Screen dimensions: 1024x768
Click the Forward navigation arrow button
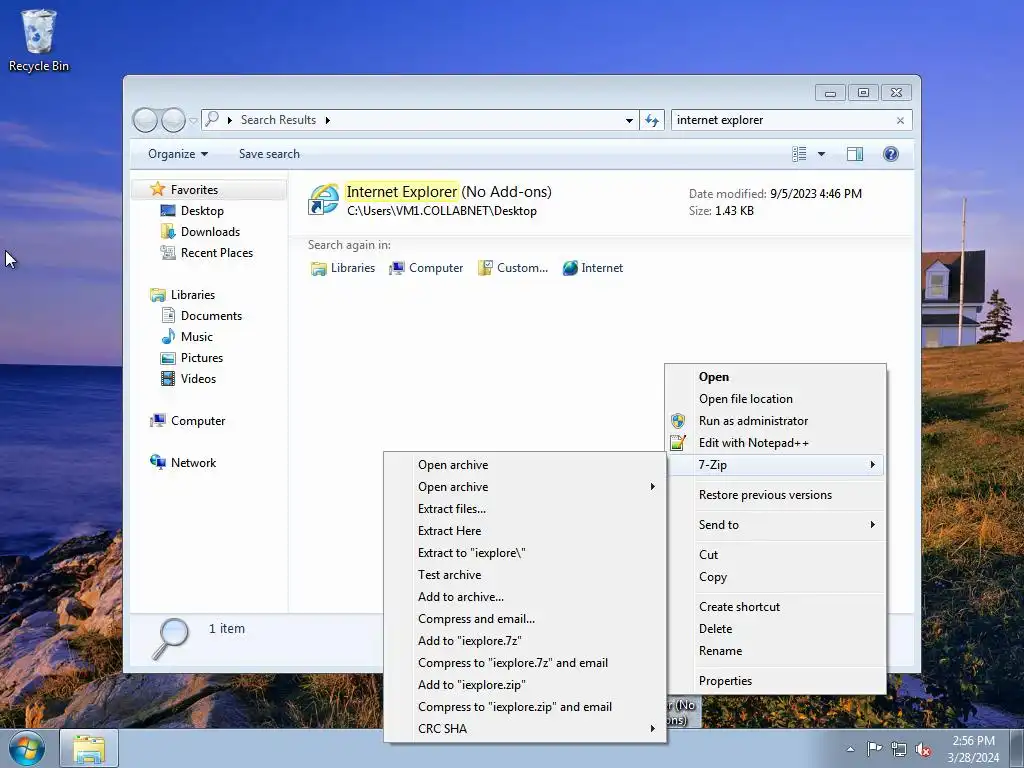click(173, 120)
